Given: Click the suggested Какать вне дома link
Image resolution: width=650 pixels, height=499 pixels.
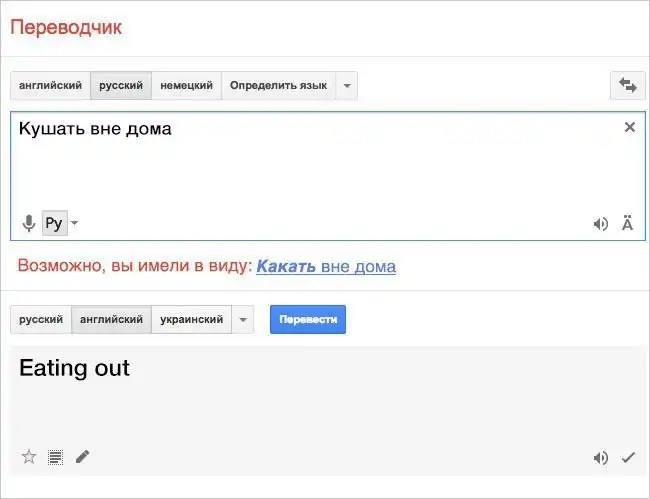Looking at the screenshot, I should (326, 266).
